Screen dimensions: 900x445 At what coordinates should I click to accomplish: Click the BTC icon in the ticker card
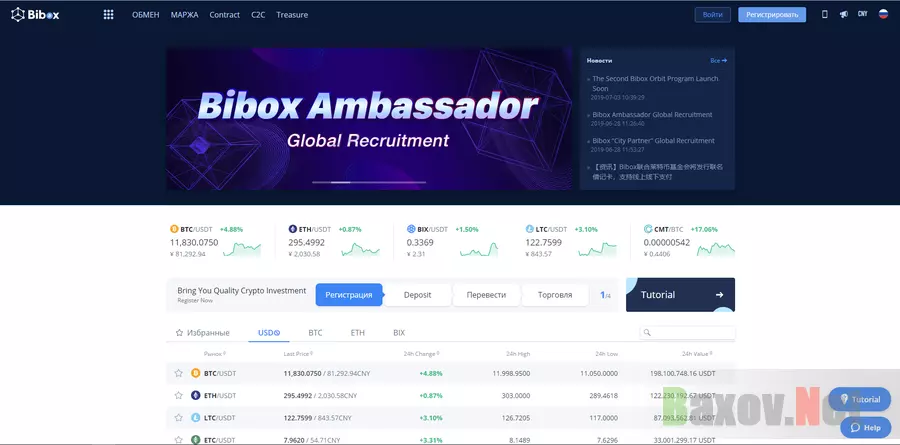(174, 229)
